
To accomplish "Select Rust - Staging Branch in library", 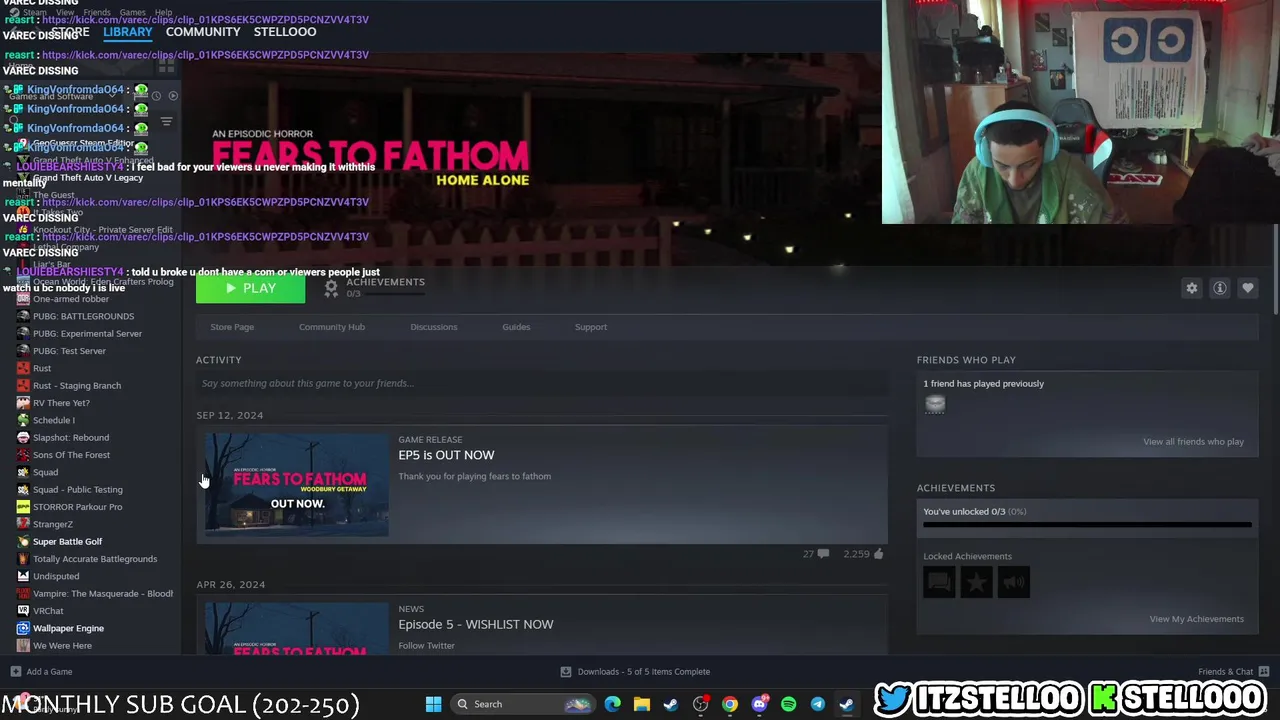I will point(77,385).
